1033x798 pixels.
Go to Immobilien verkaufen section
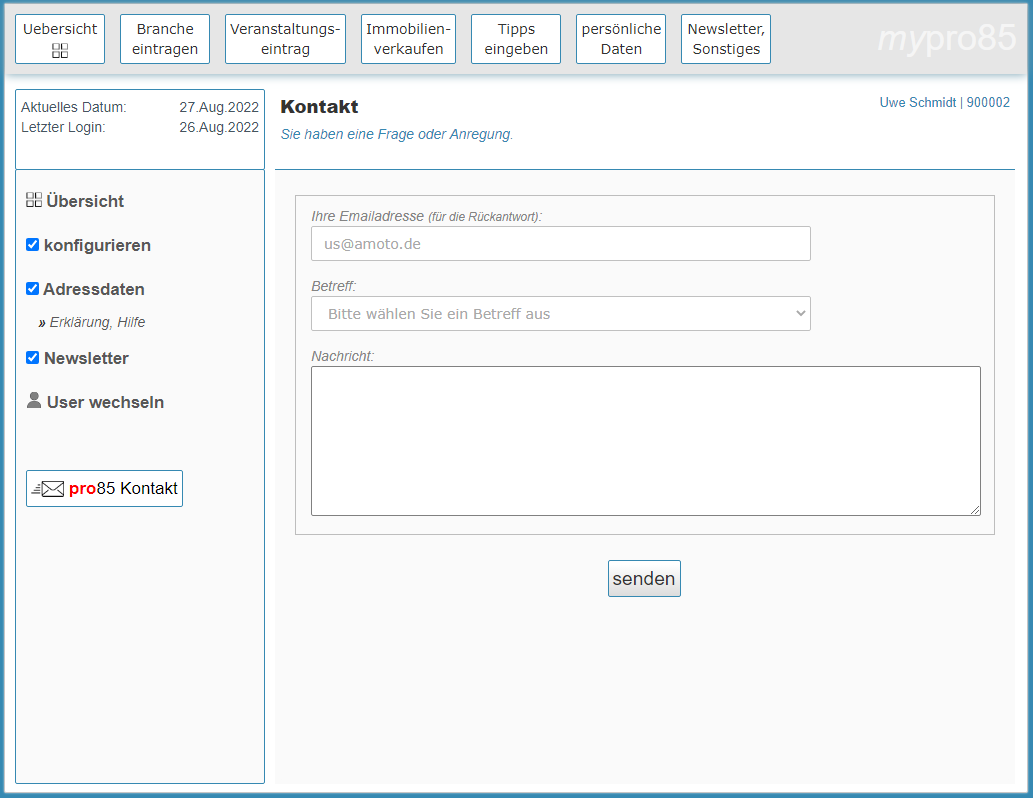pos(408,39)
